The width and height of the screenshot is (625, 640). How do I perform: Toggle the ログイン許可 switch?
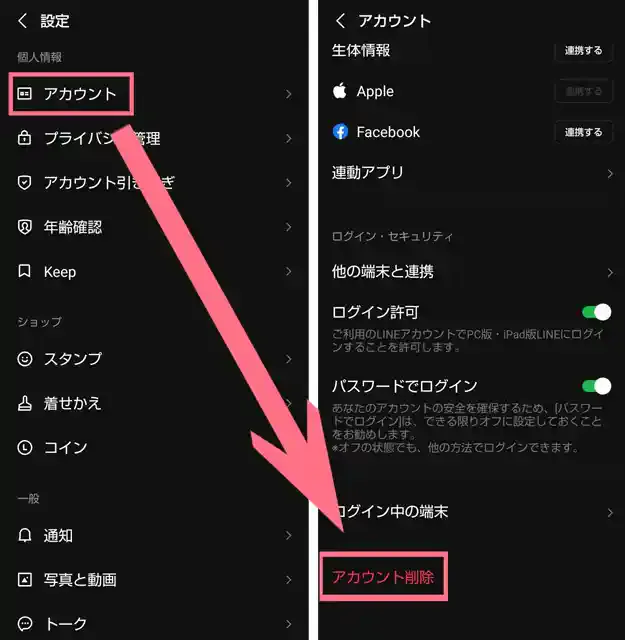(596, 312)
